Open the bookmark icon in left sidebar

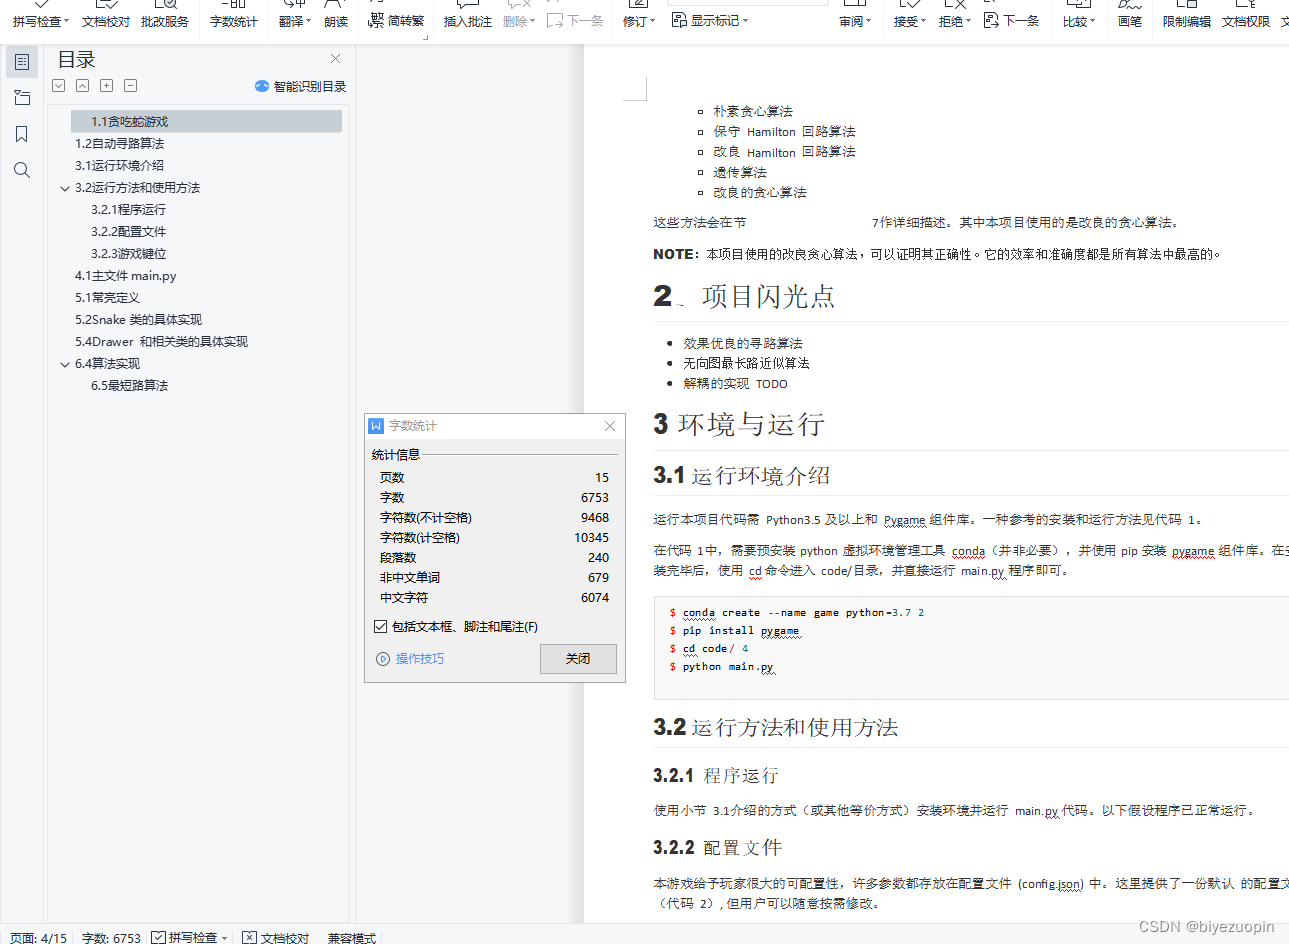click(22, 134)
